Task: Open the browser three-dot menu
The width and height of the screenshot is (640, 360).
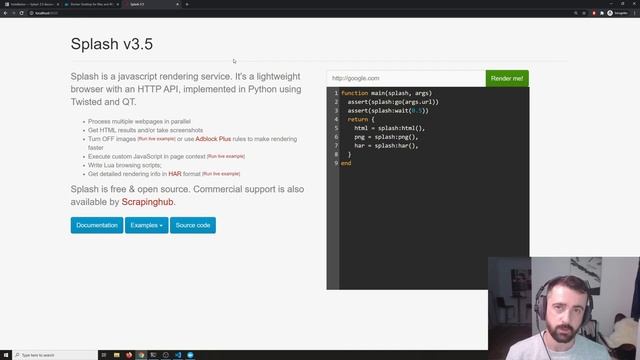Action: [635, 13]
